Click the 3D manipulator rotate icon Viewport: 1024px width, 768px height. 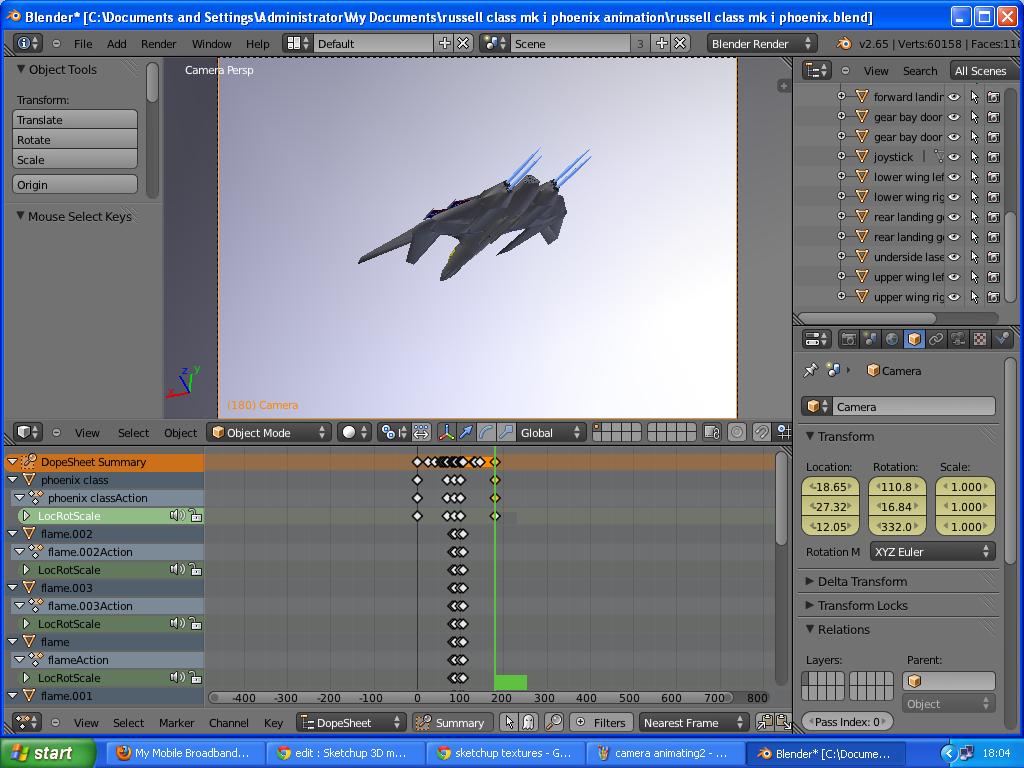coord(488,432)
